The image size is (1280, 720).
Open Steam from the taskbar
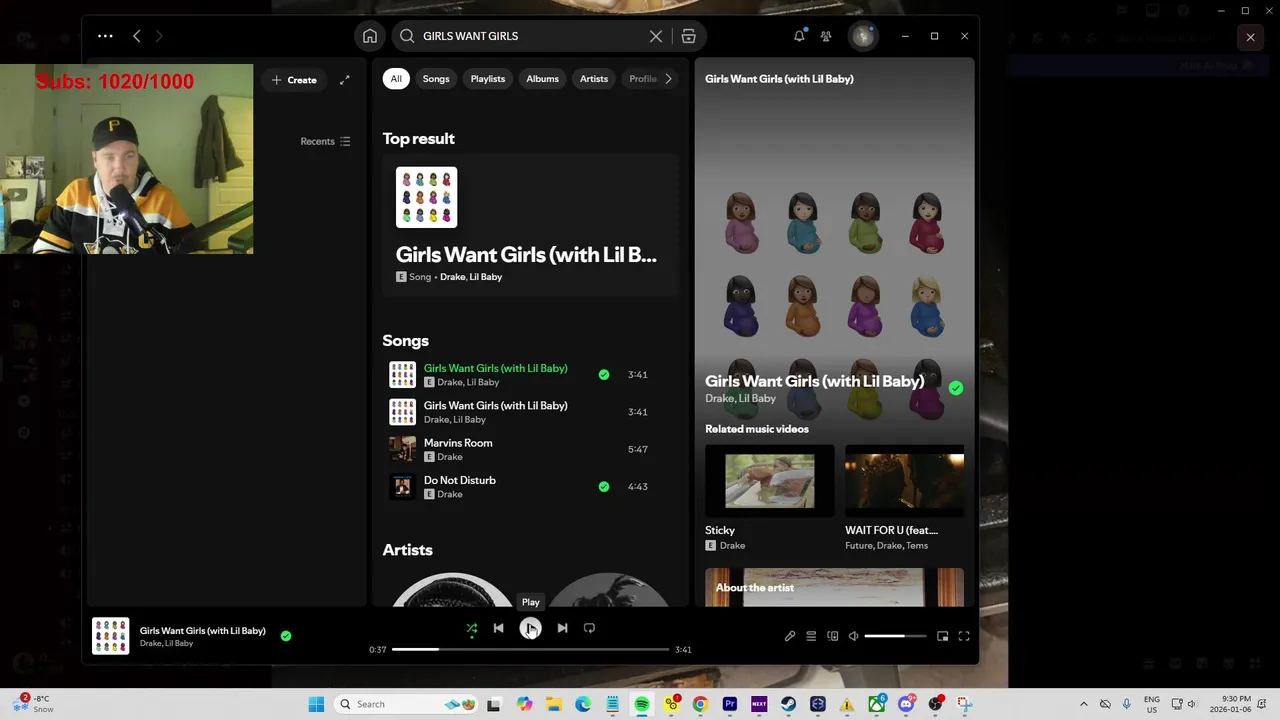788,704
